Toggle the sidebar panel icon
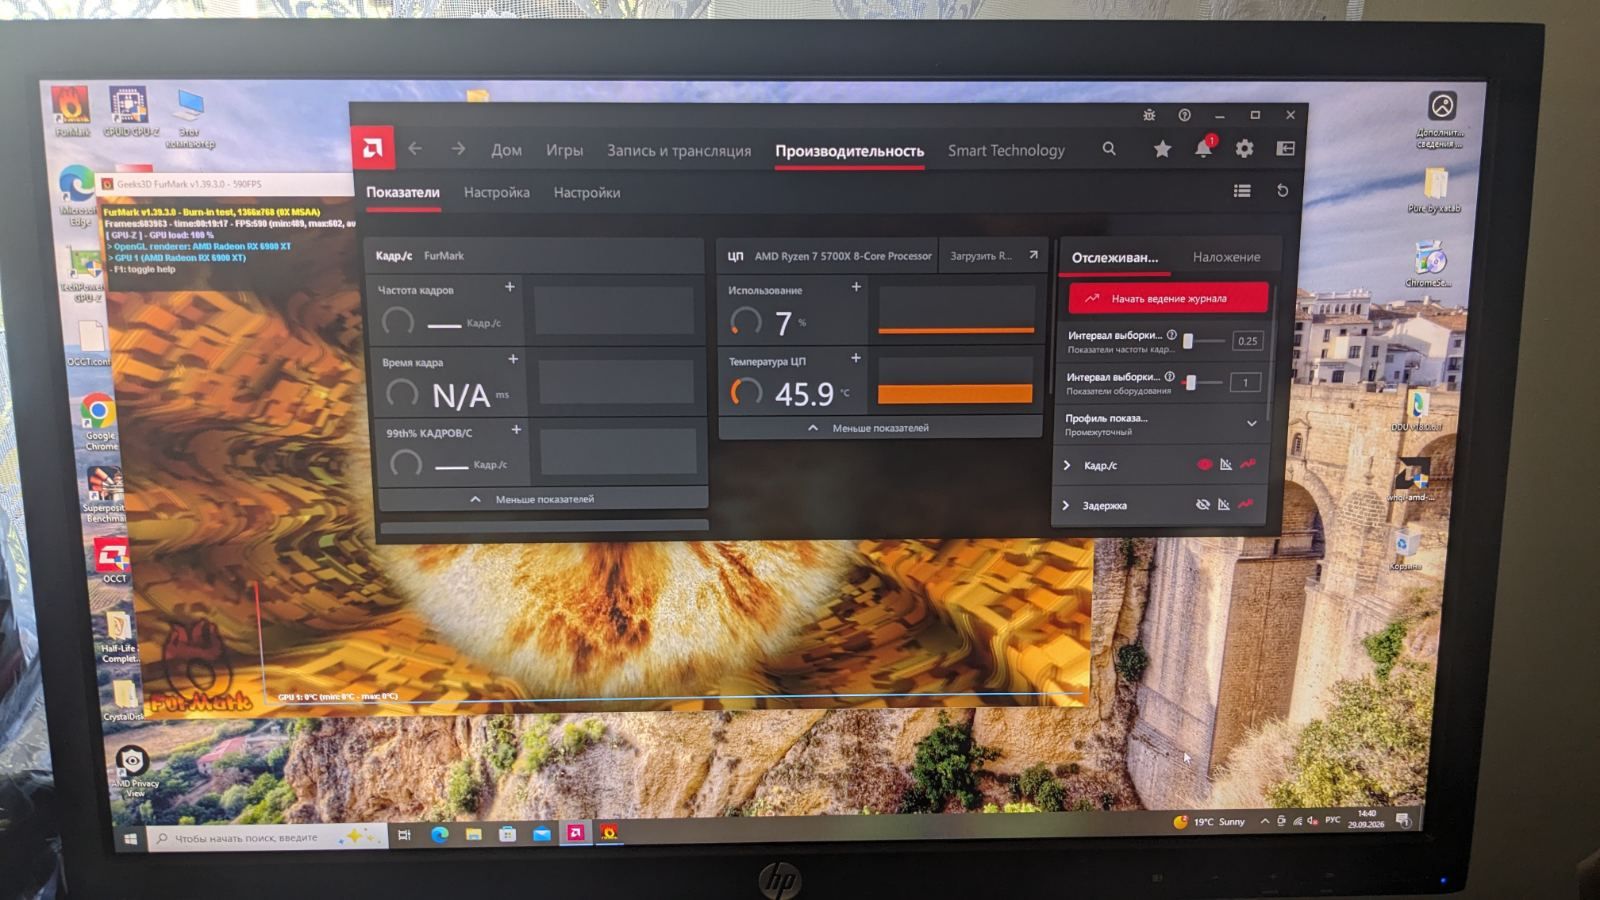1600x900 pixels. (1286, 149)
